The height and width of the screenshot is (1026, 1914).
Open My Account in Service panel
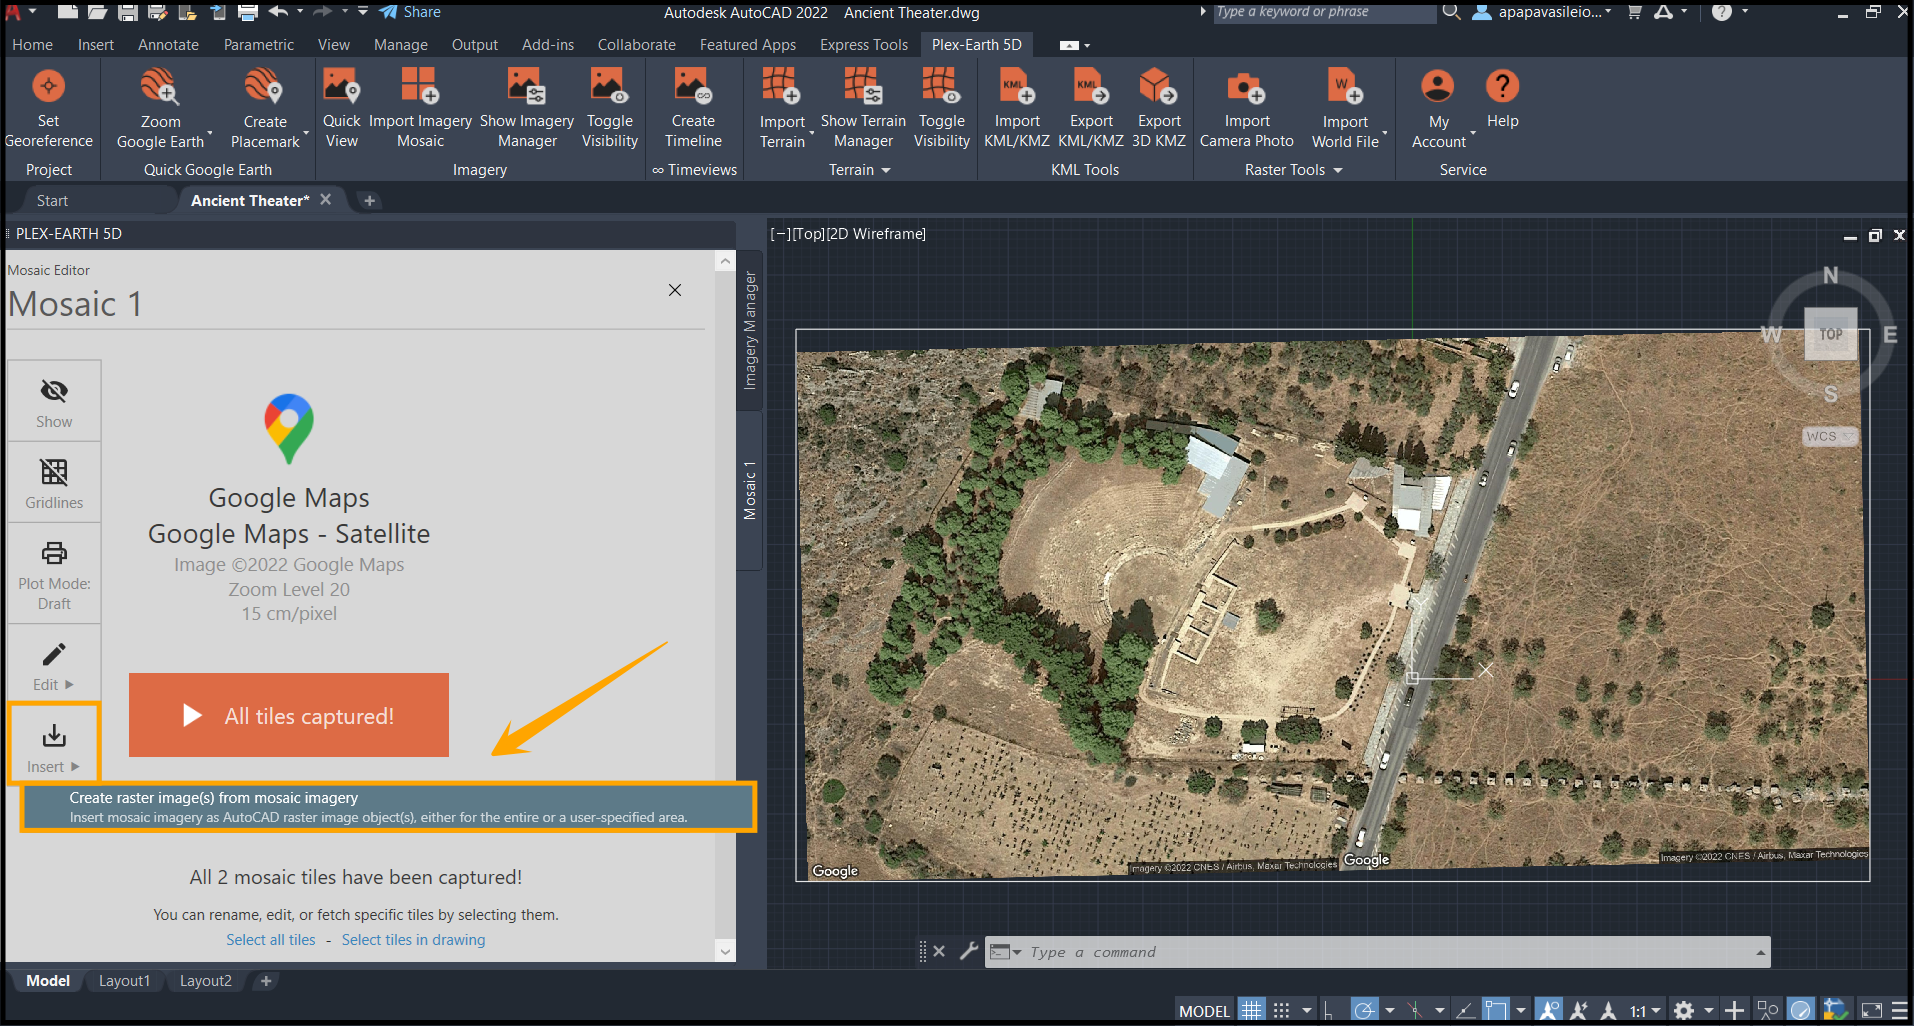[x=1438, y=108]
